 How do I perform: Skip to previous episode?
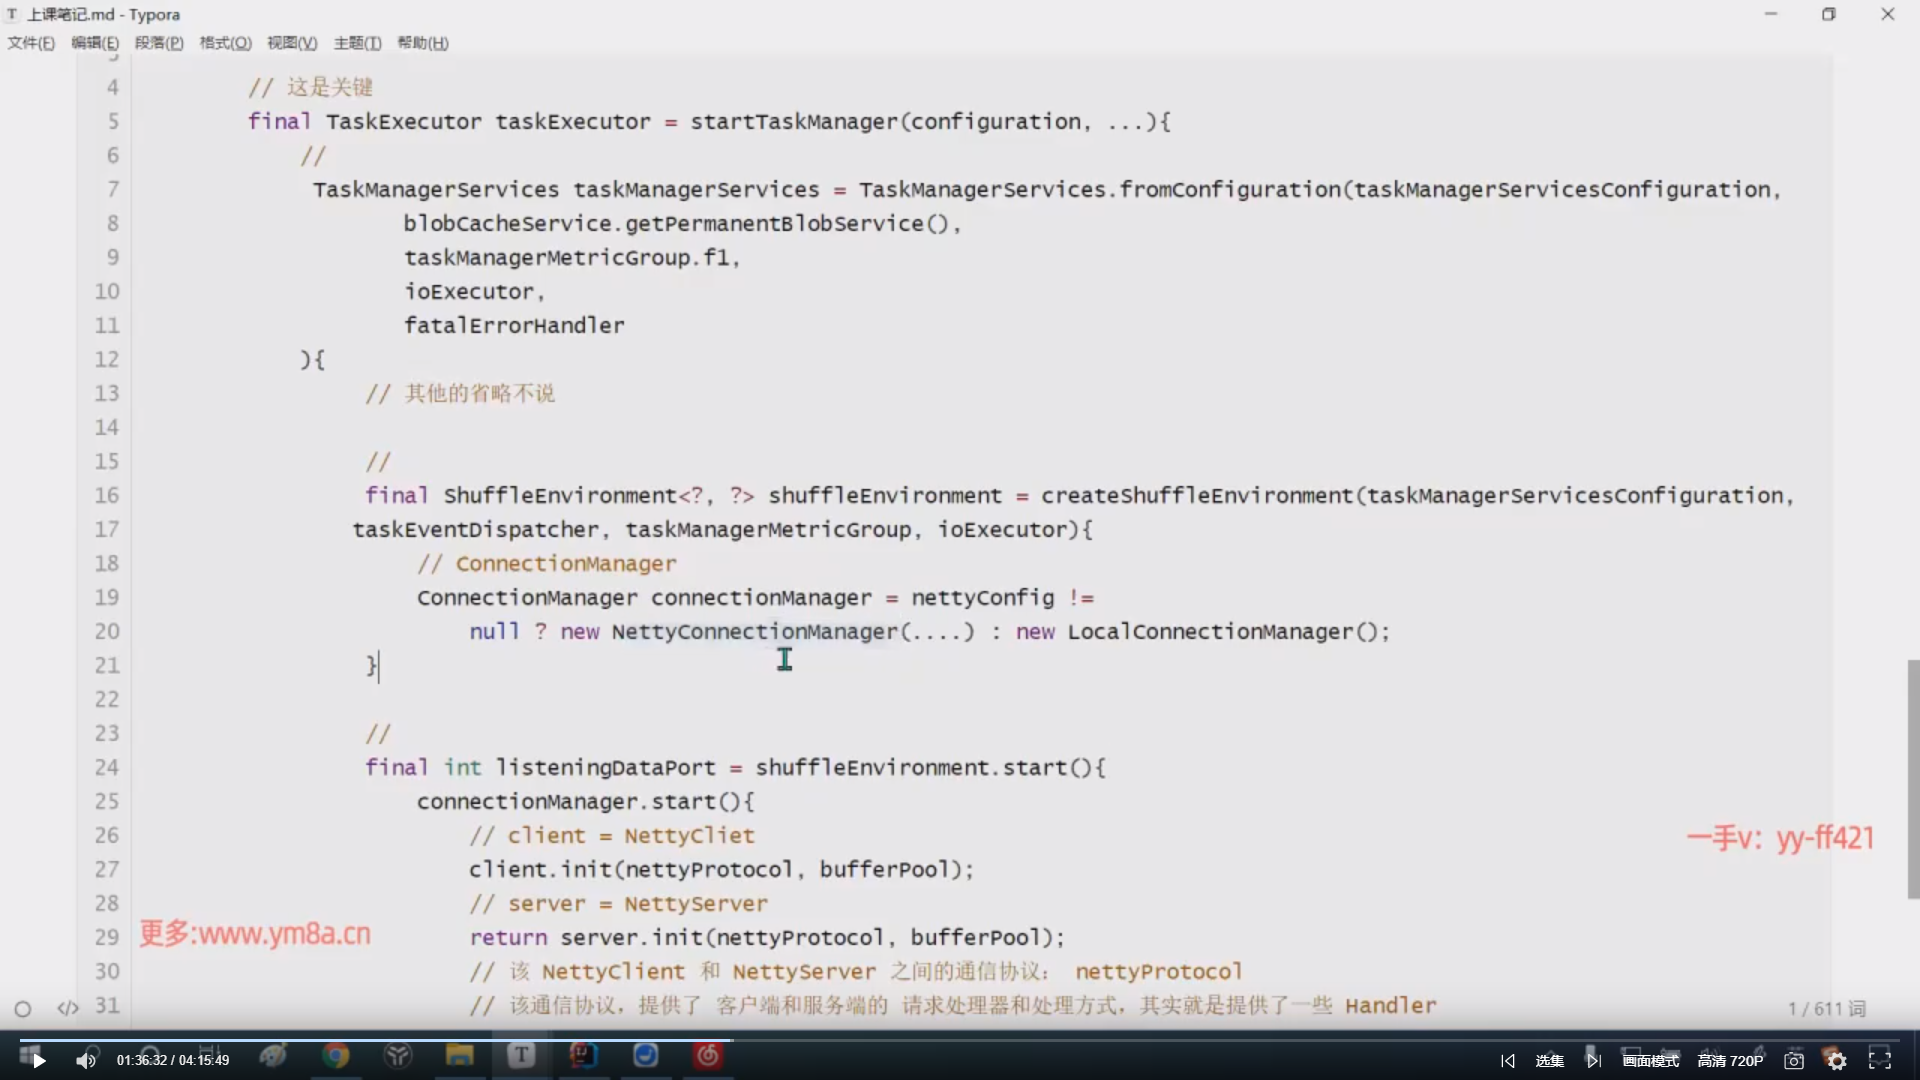click(x=1508, y=1061)
